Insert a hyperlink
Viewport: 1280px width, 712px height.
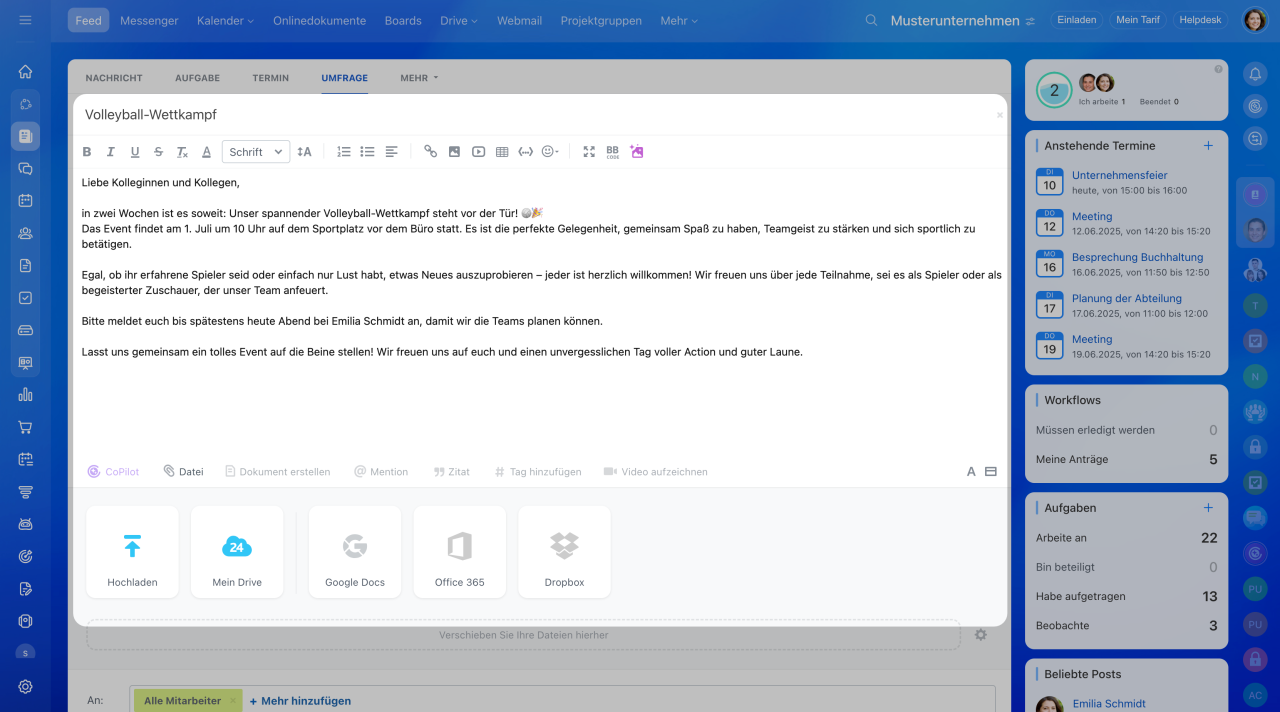click(x=430, y=152)
